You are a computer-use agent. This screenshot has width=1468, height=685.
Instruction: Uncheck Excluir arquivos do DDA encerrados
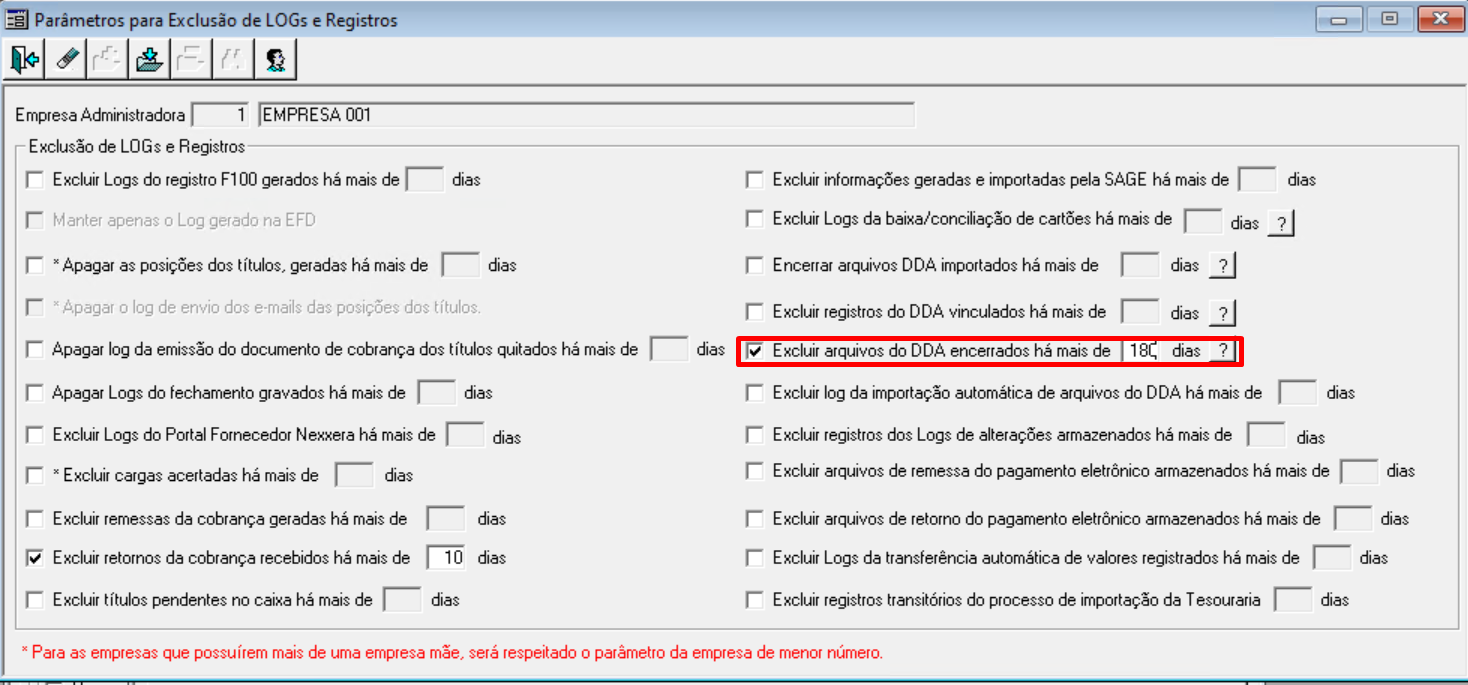(755, 351)
